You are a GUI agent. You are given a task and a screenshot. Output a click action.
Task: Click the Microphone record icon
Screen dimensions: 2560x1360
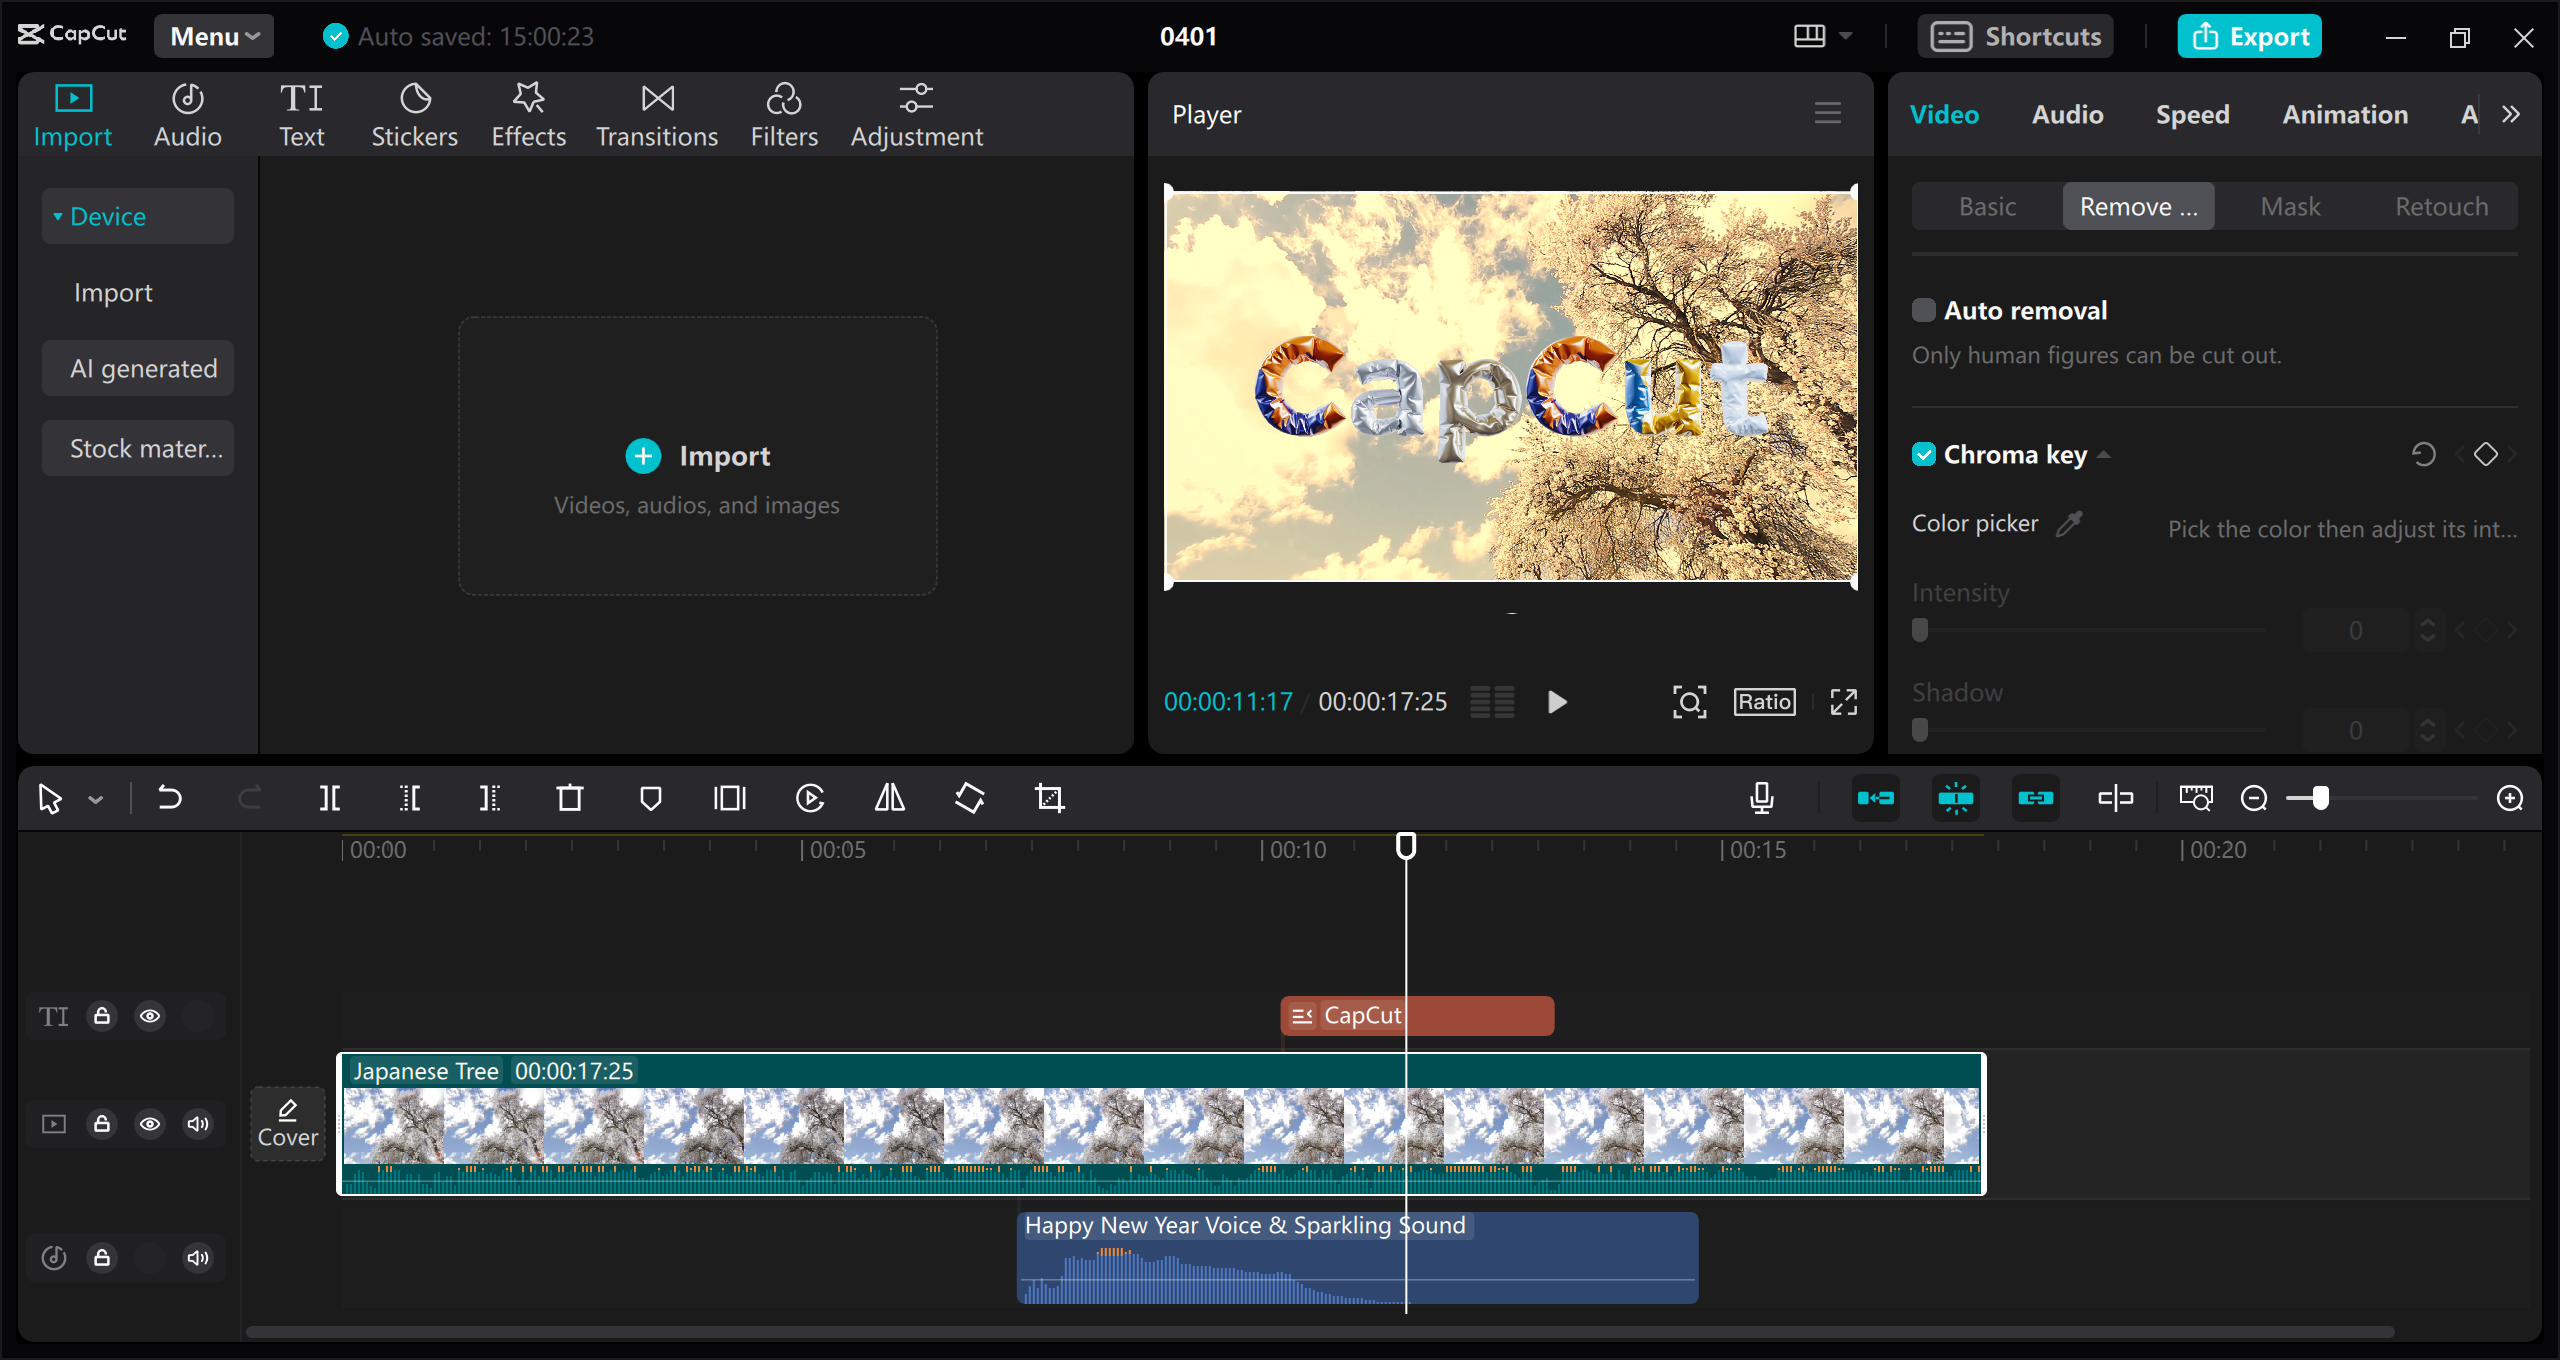click(x=1763, y=796)
